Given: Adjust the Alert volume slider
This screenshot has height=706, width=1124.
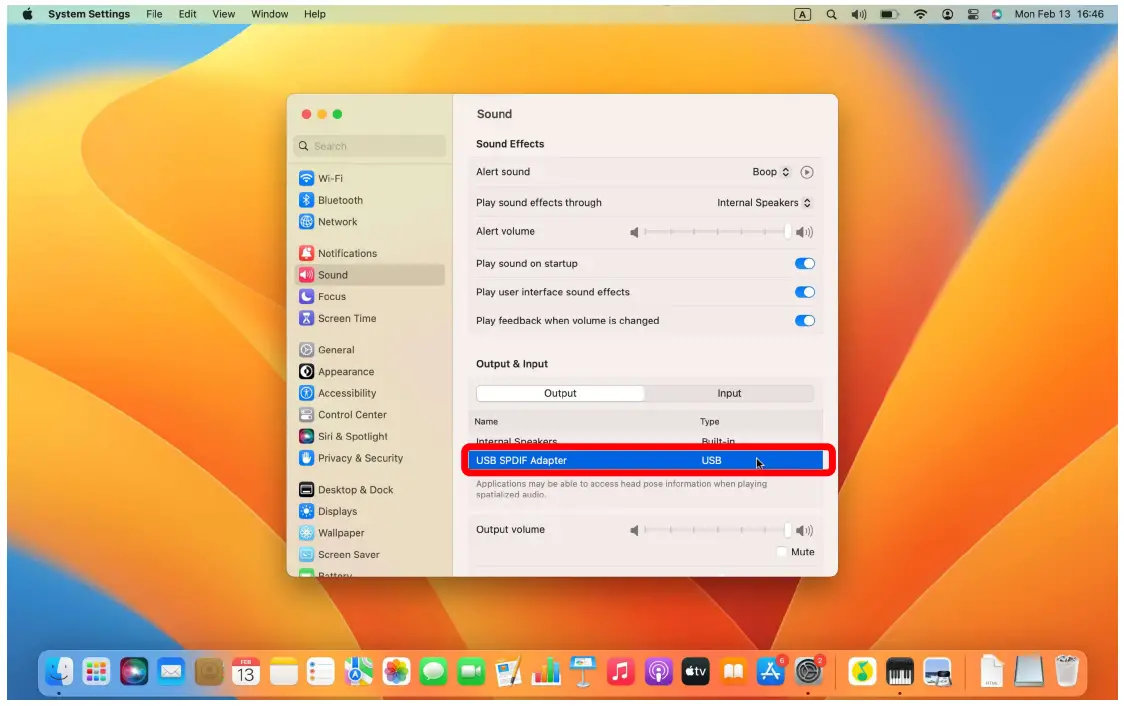Looking at the screenshot, I should click(x=717, y=232).
